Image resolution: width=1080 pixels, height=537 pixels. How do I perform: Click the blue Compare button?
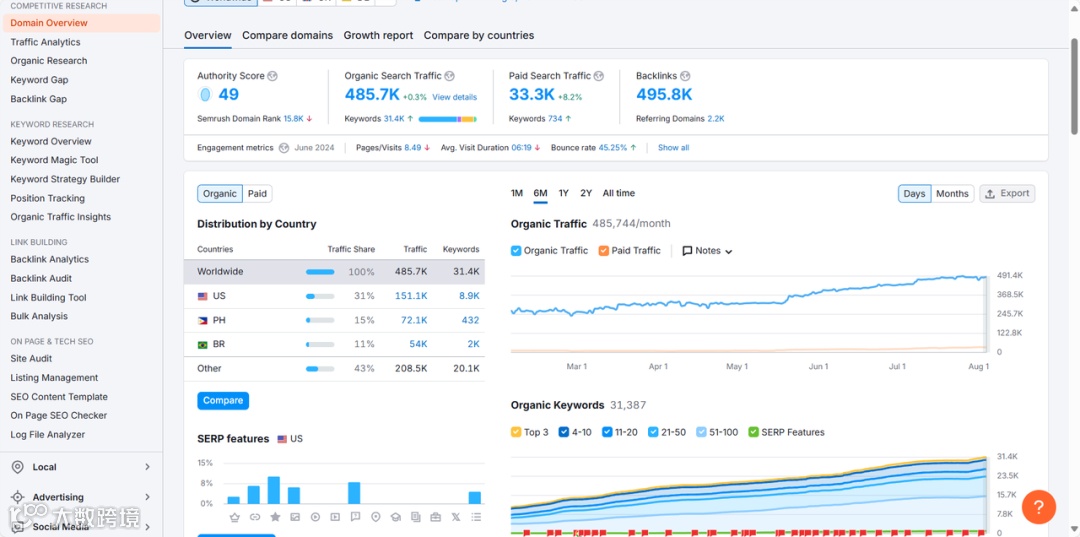coord(223,401)
